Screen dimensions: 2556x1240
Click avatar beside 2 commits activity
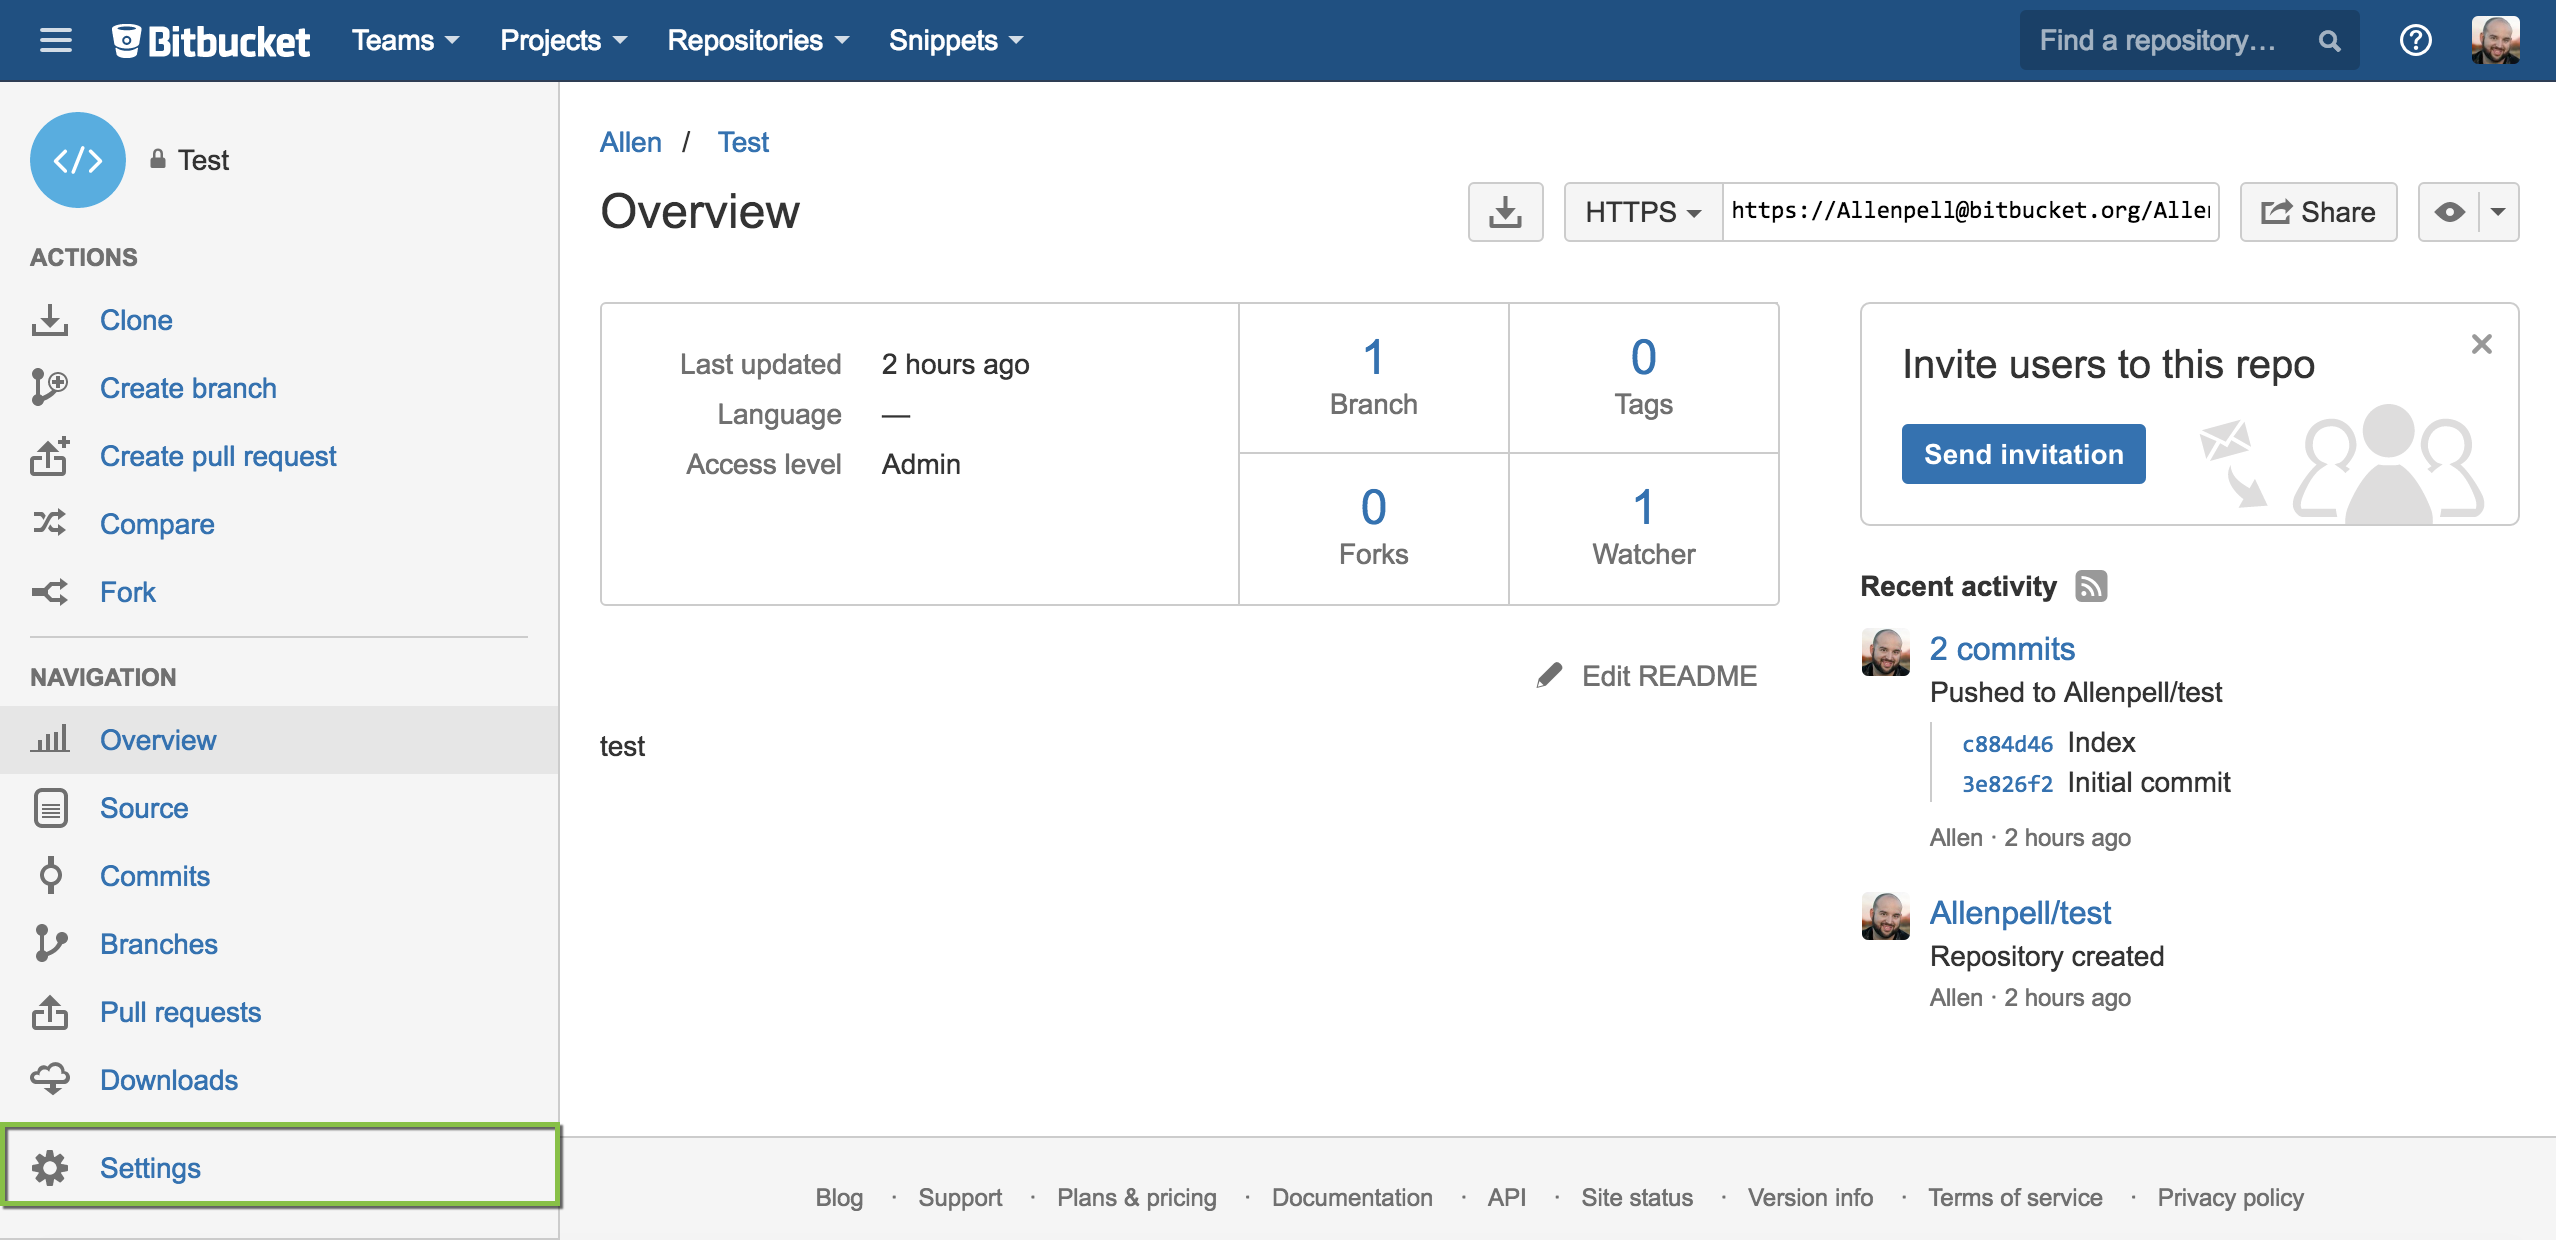coord(1886,653)
